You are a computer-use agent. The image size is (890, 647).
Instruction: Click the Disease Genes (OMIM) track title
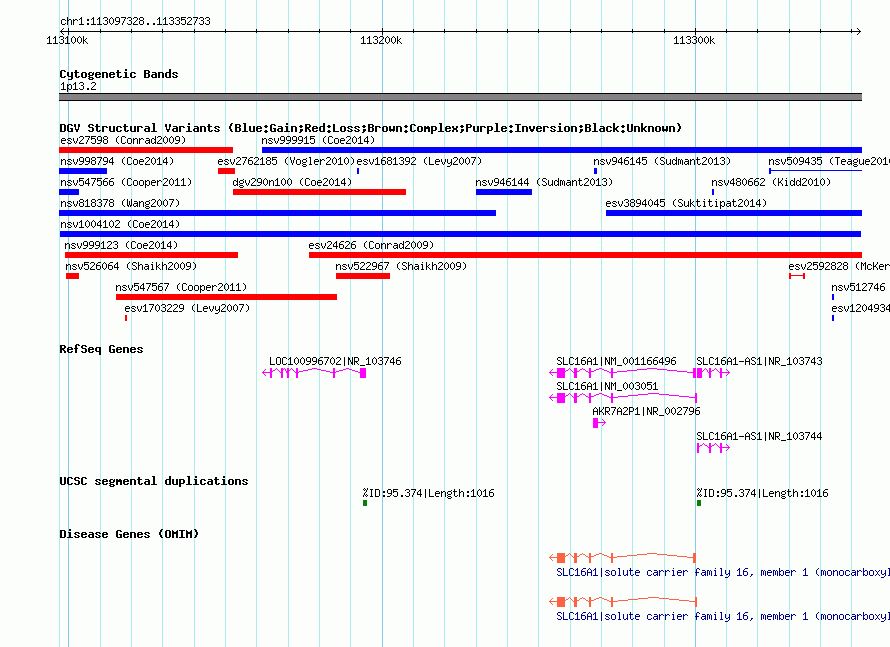tap(129, 534)
